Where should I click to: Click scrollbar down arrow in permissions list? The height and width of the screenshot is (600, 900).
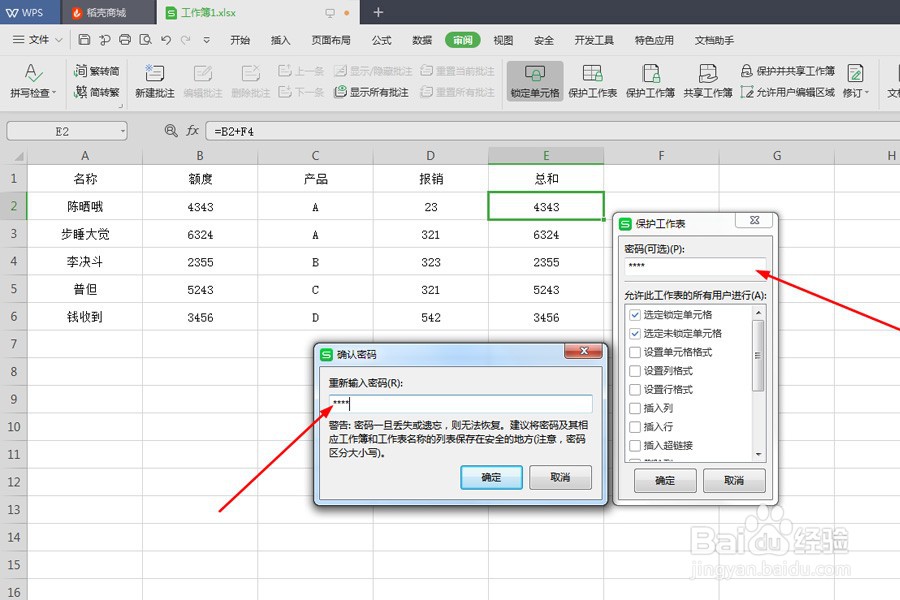[758, 454]
